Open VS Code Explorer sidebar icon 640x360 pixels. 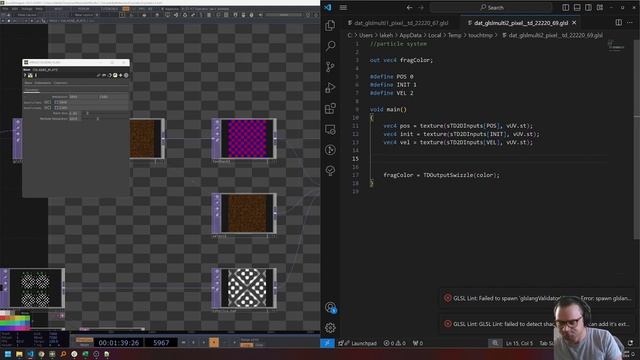click(330, 25)
